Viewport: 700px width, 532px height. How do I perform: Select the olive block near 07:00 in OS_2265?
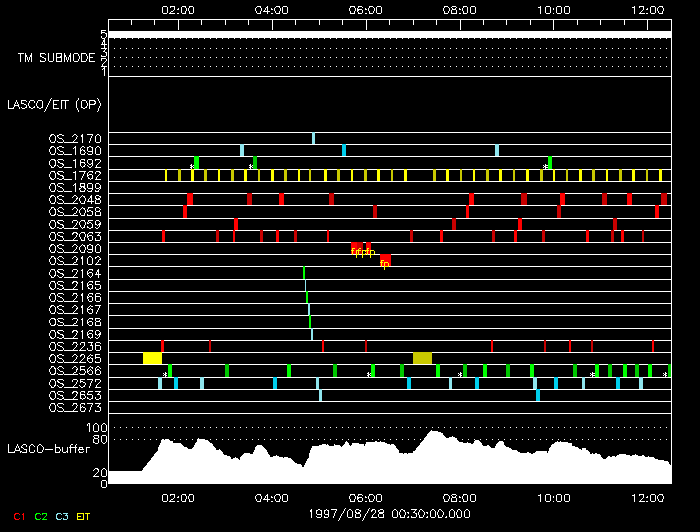(x=423, y=358)
